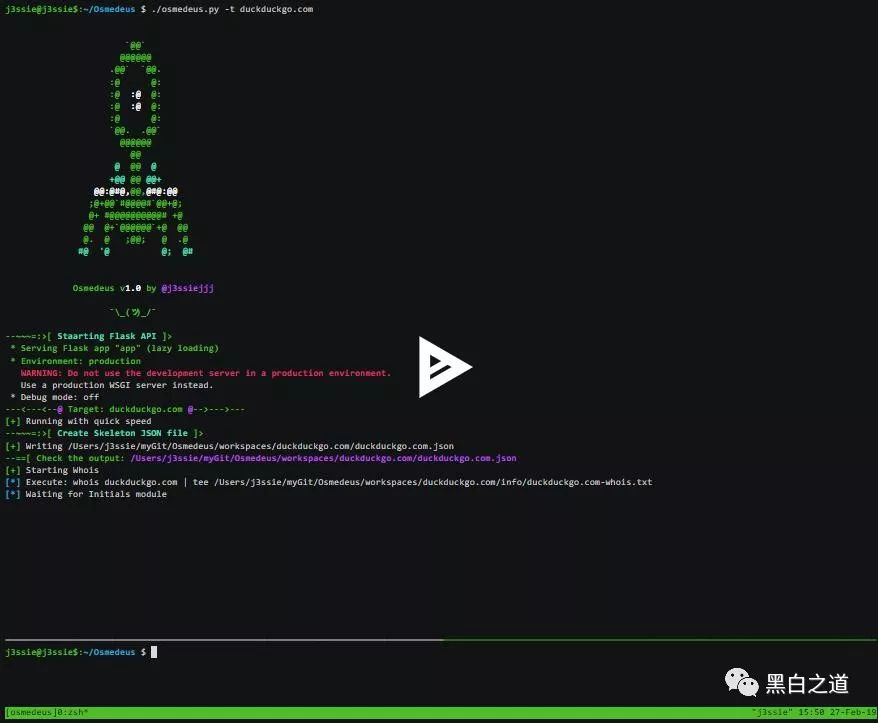Screen dimensions: 878x723
Task: Click 'Waiting for Initials module' line
Action: [86, 495]
